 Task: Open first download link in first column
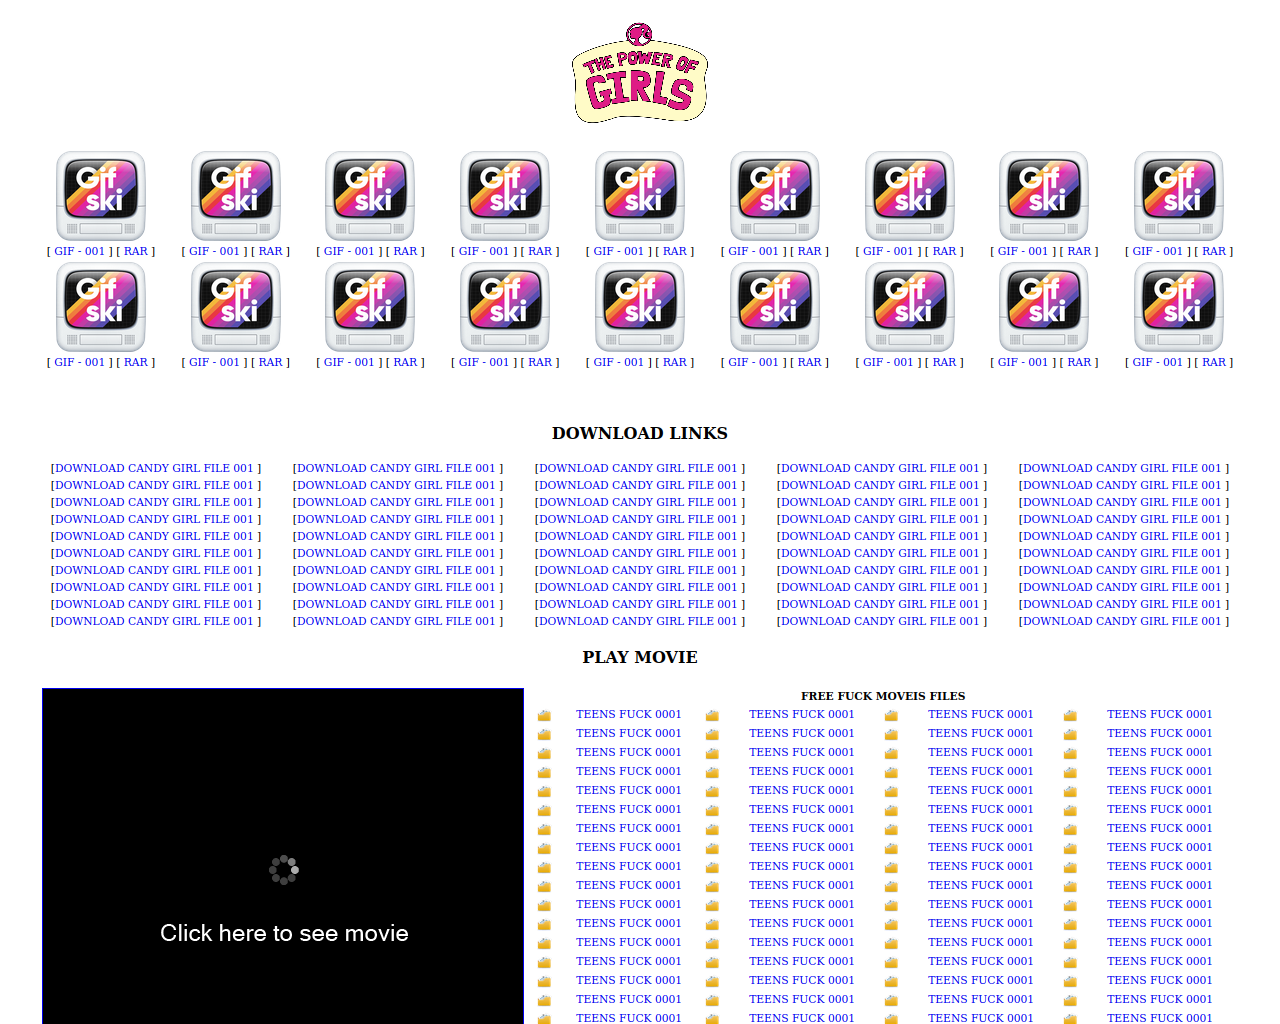(x=156, y=468)
